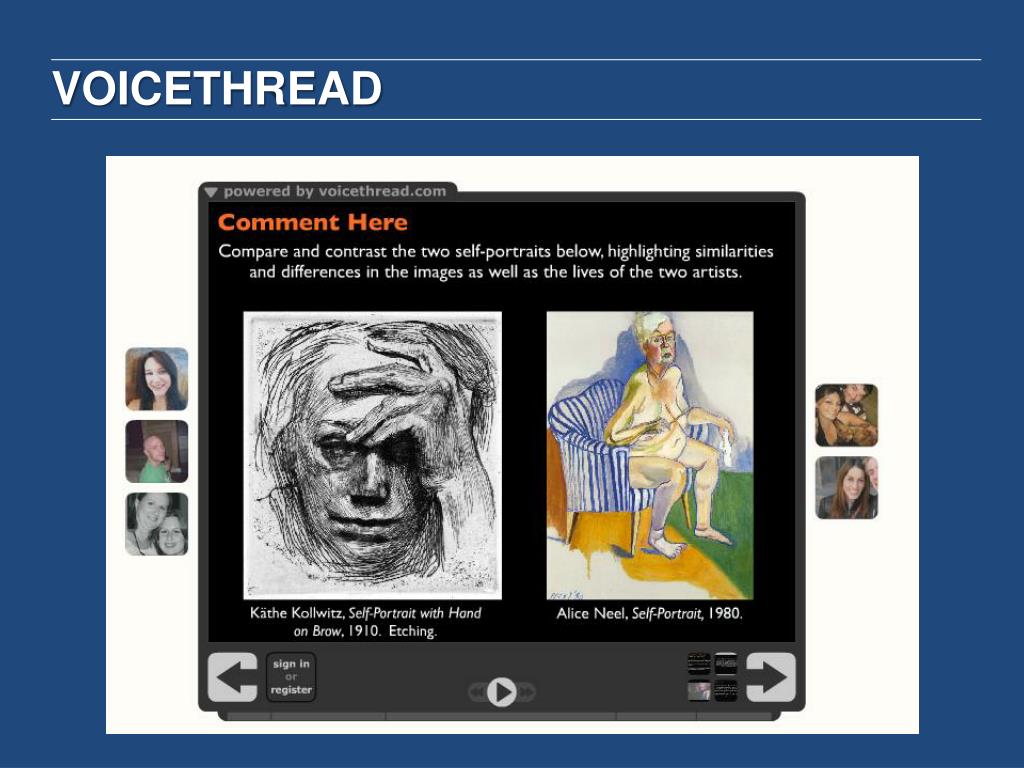The width and height of the screenshot is (1024, 768).
Task: Click the 'Compare and contrast the two self-portraits' prompt
Action: 496,261
